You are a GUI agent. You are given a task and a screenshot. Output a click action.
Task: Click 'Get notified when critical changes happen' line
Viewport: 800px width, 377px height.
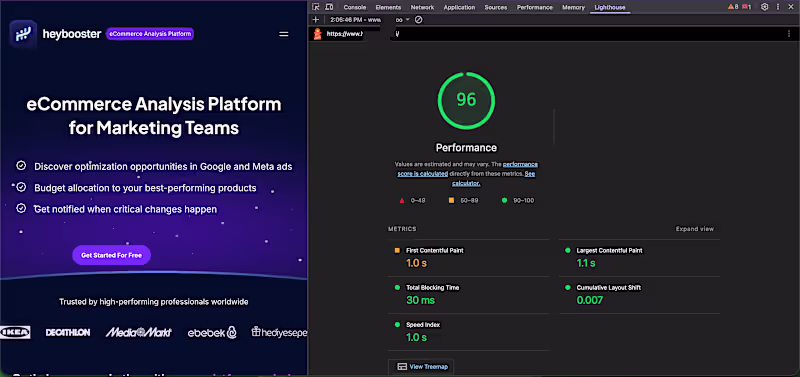point(126,209)
